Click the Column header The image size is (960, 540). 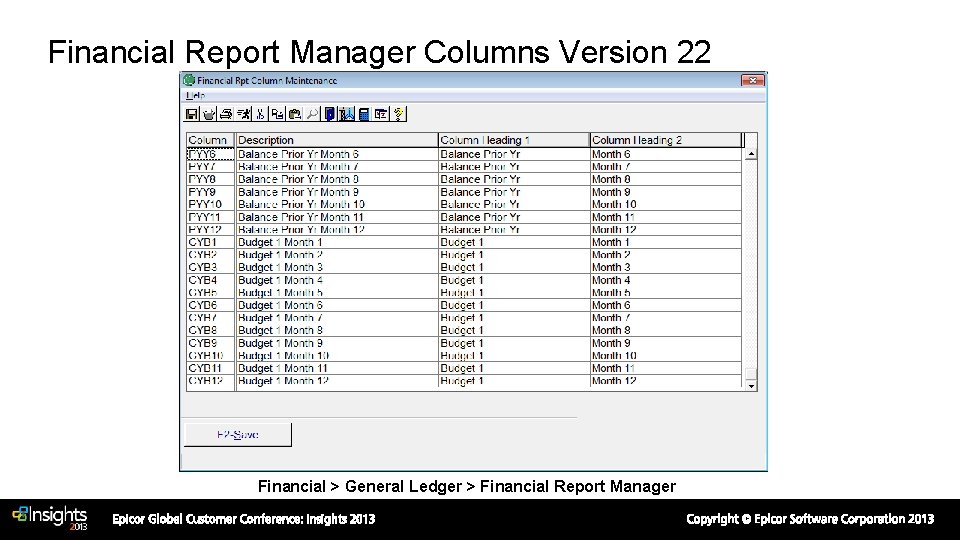[x=210, y=140]
